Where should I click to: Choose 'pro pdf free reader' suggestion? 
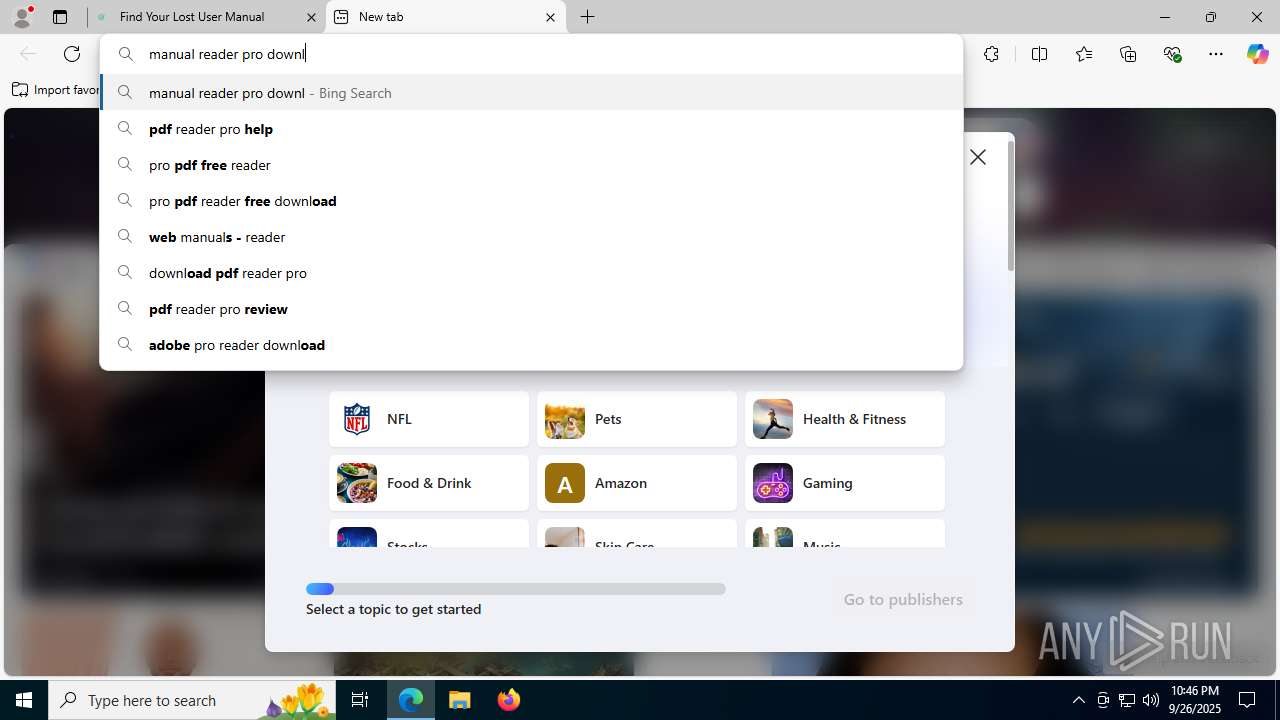coord(531,165)
